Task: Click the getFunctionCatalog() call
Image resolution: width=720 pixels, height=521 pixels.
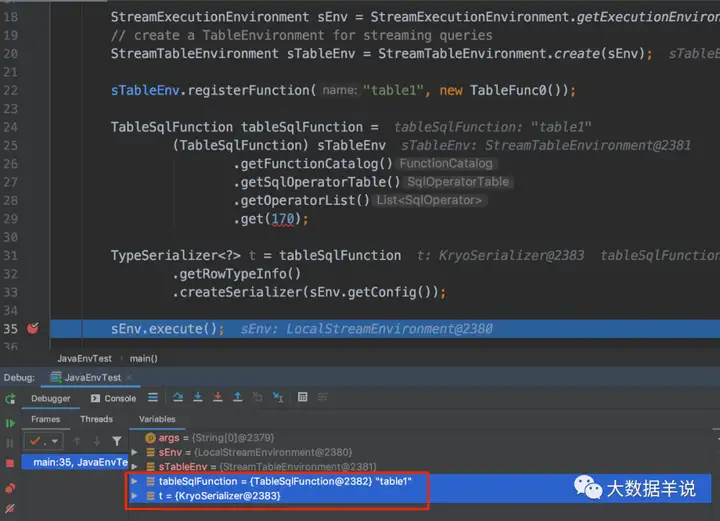Action: tap(317, 164)
